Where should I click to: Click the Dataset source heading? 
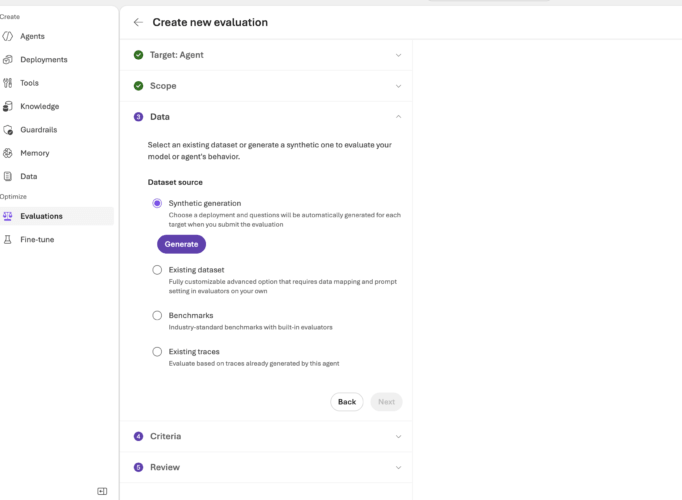tap(175, 182)
